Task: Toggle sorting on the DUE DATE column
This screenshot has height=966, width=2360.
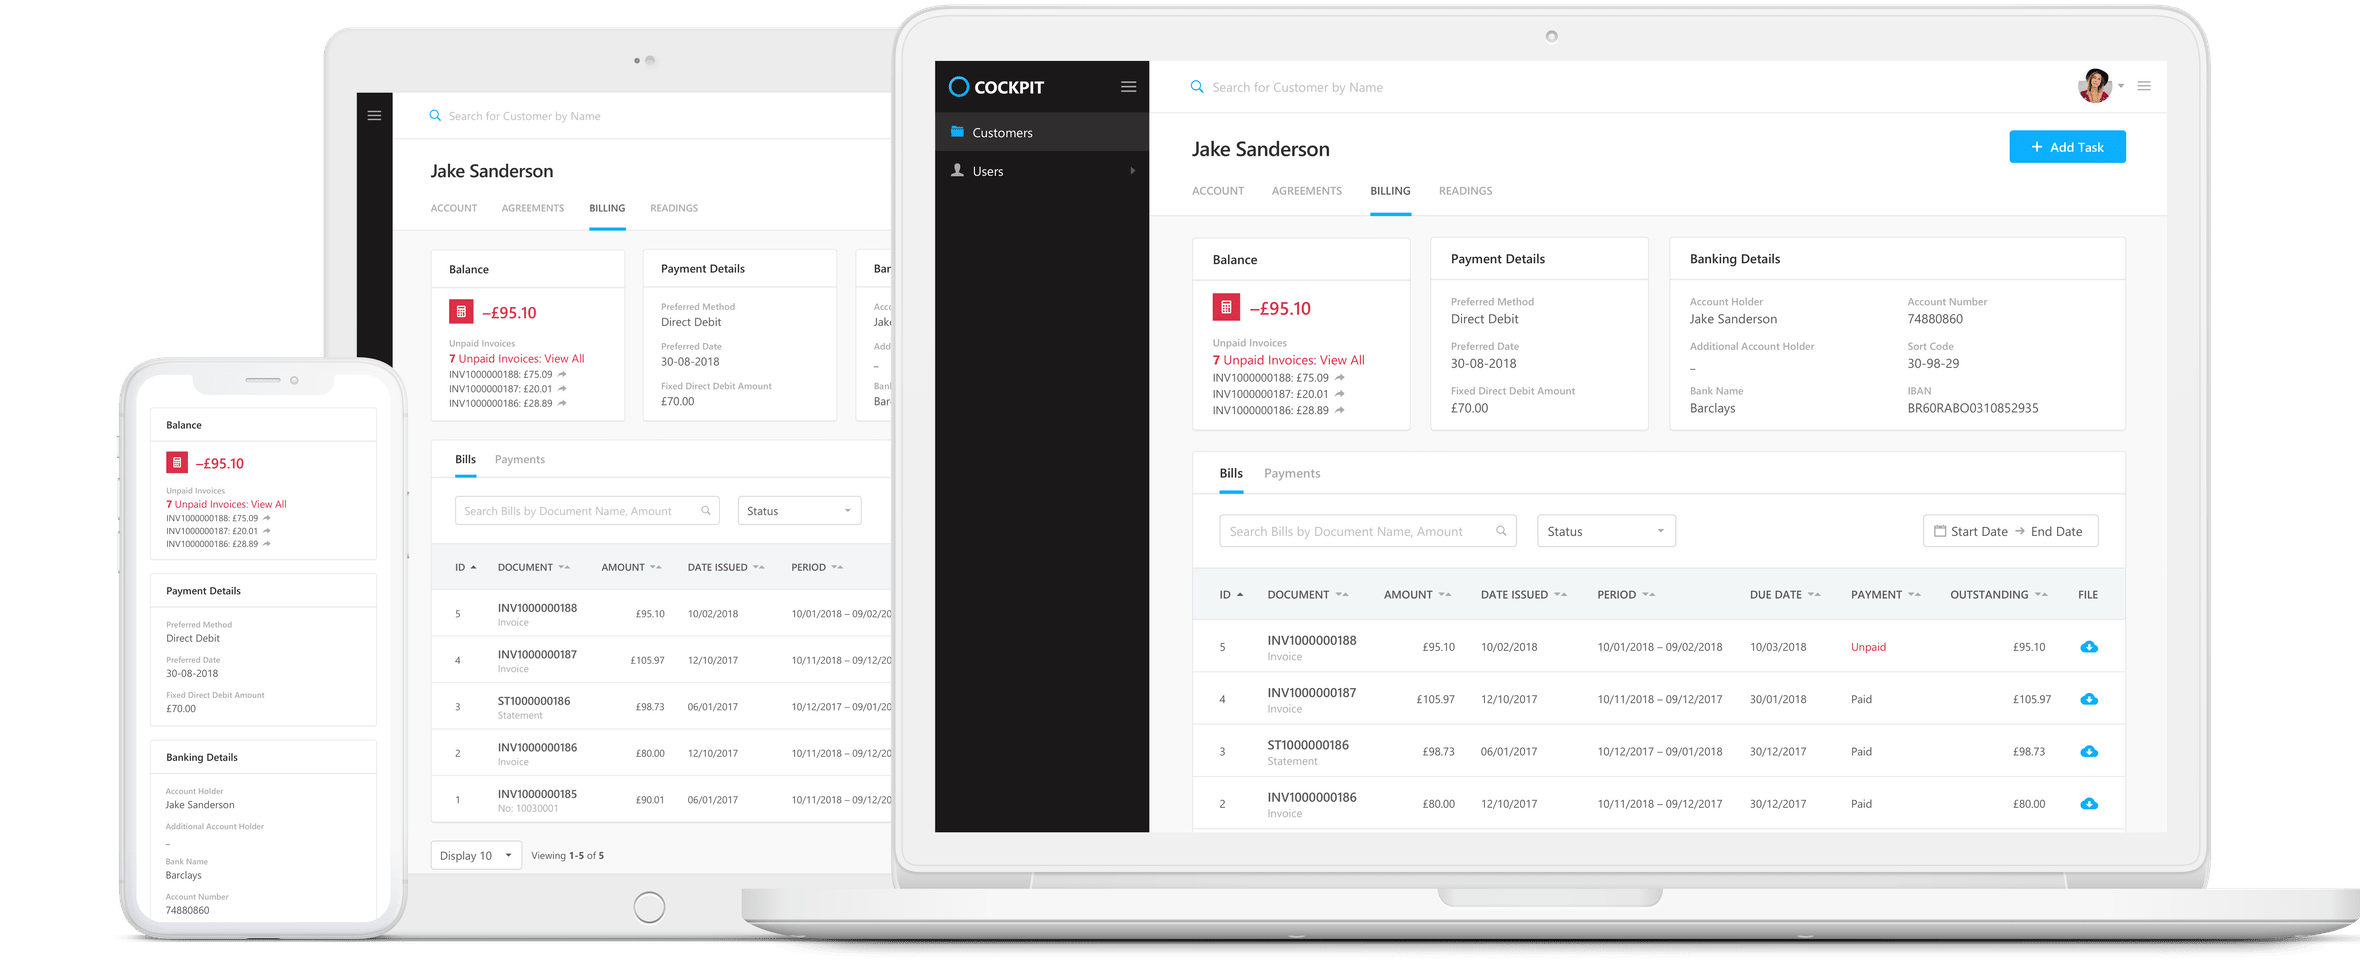Action: [x=1814, y=594]
